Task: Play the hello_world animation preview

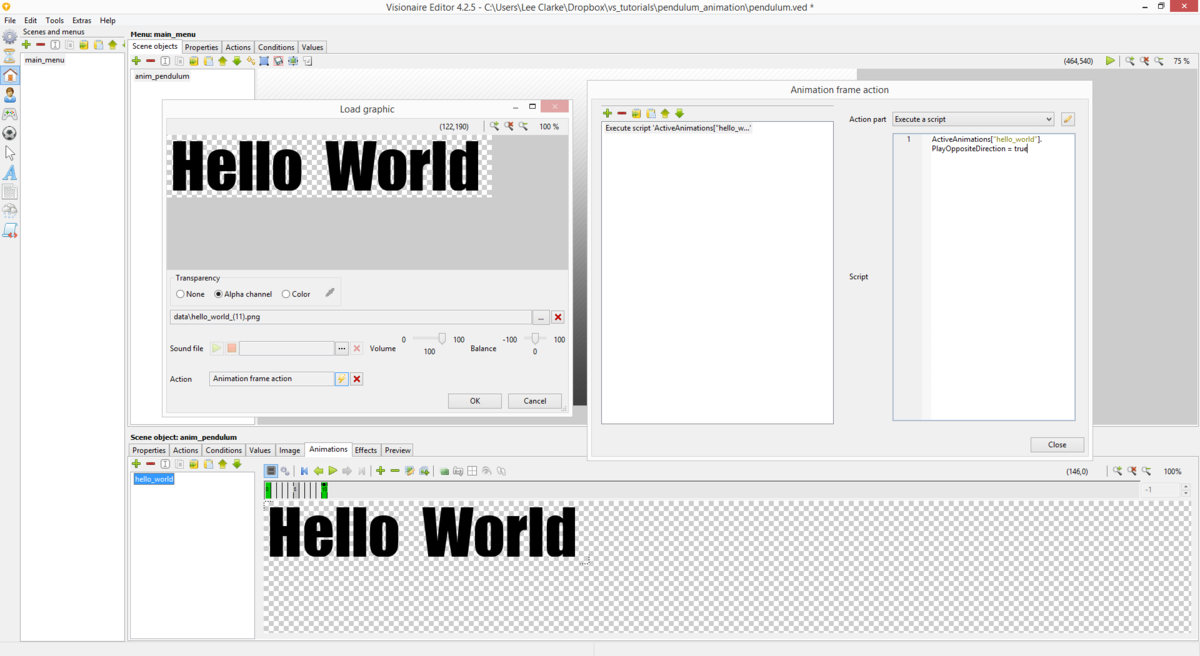Action: (333, 470)
